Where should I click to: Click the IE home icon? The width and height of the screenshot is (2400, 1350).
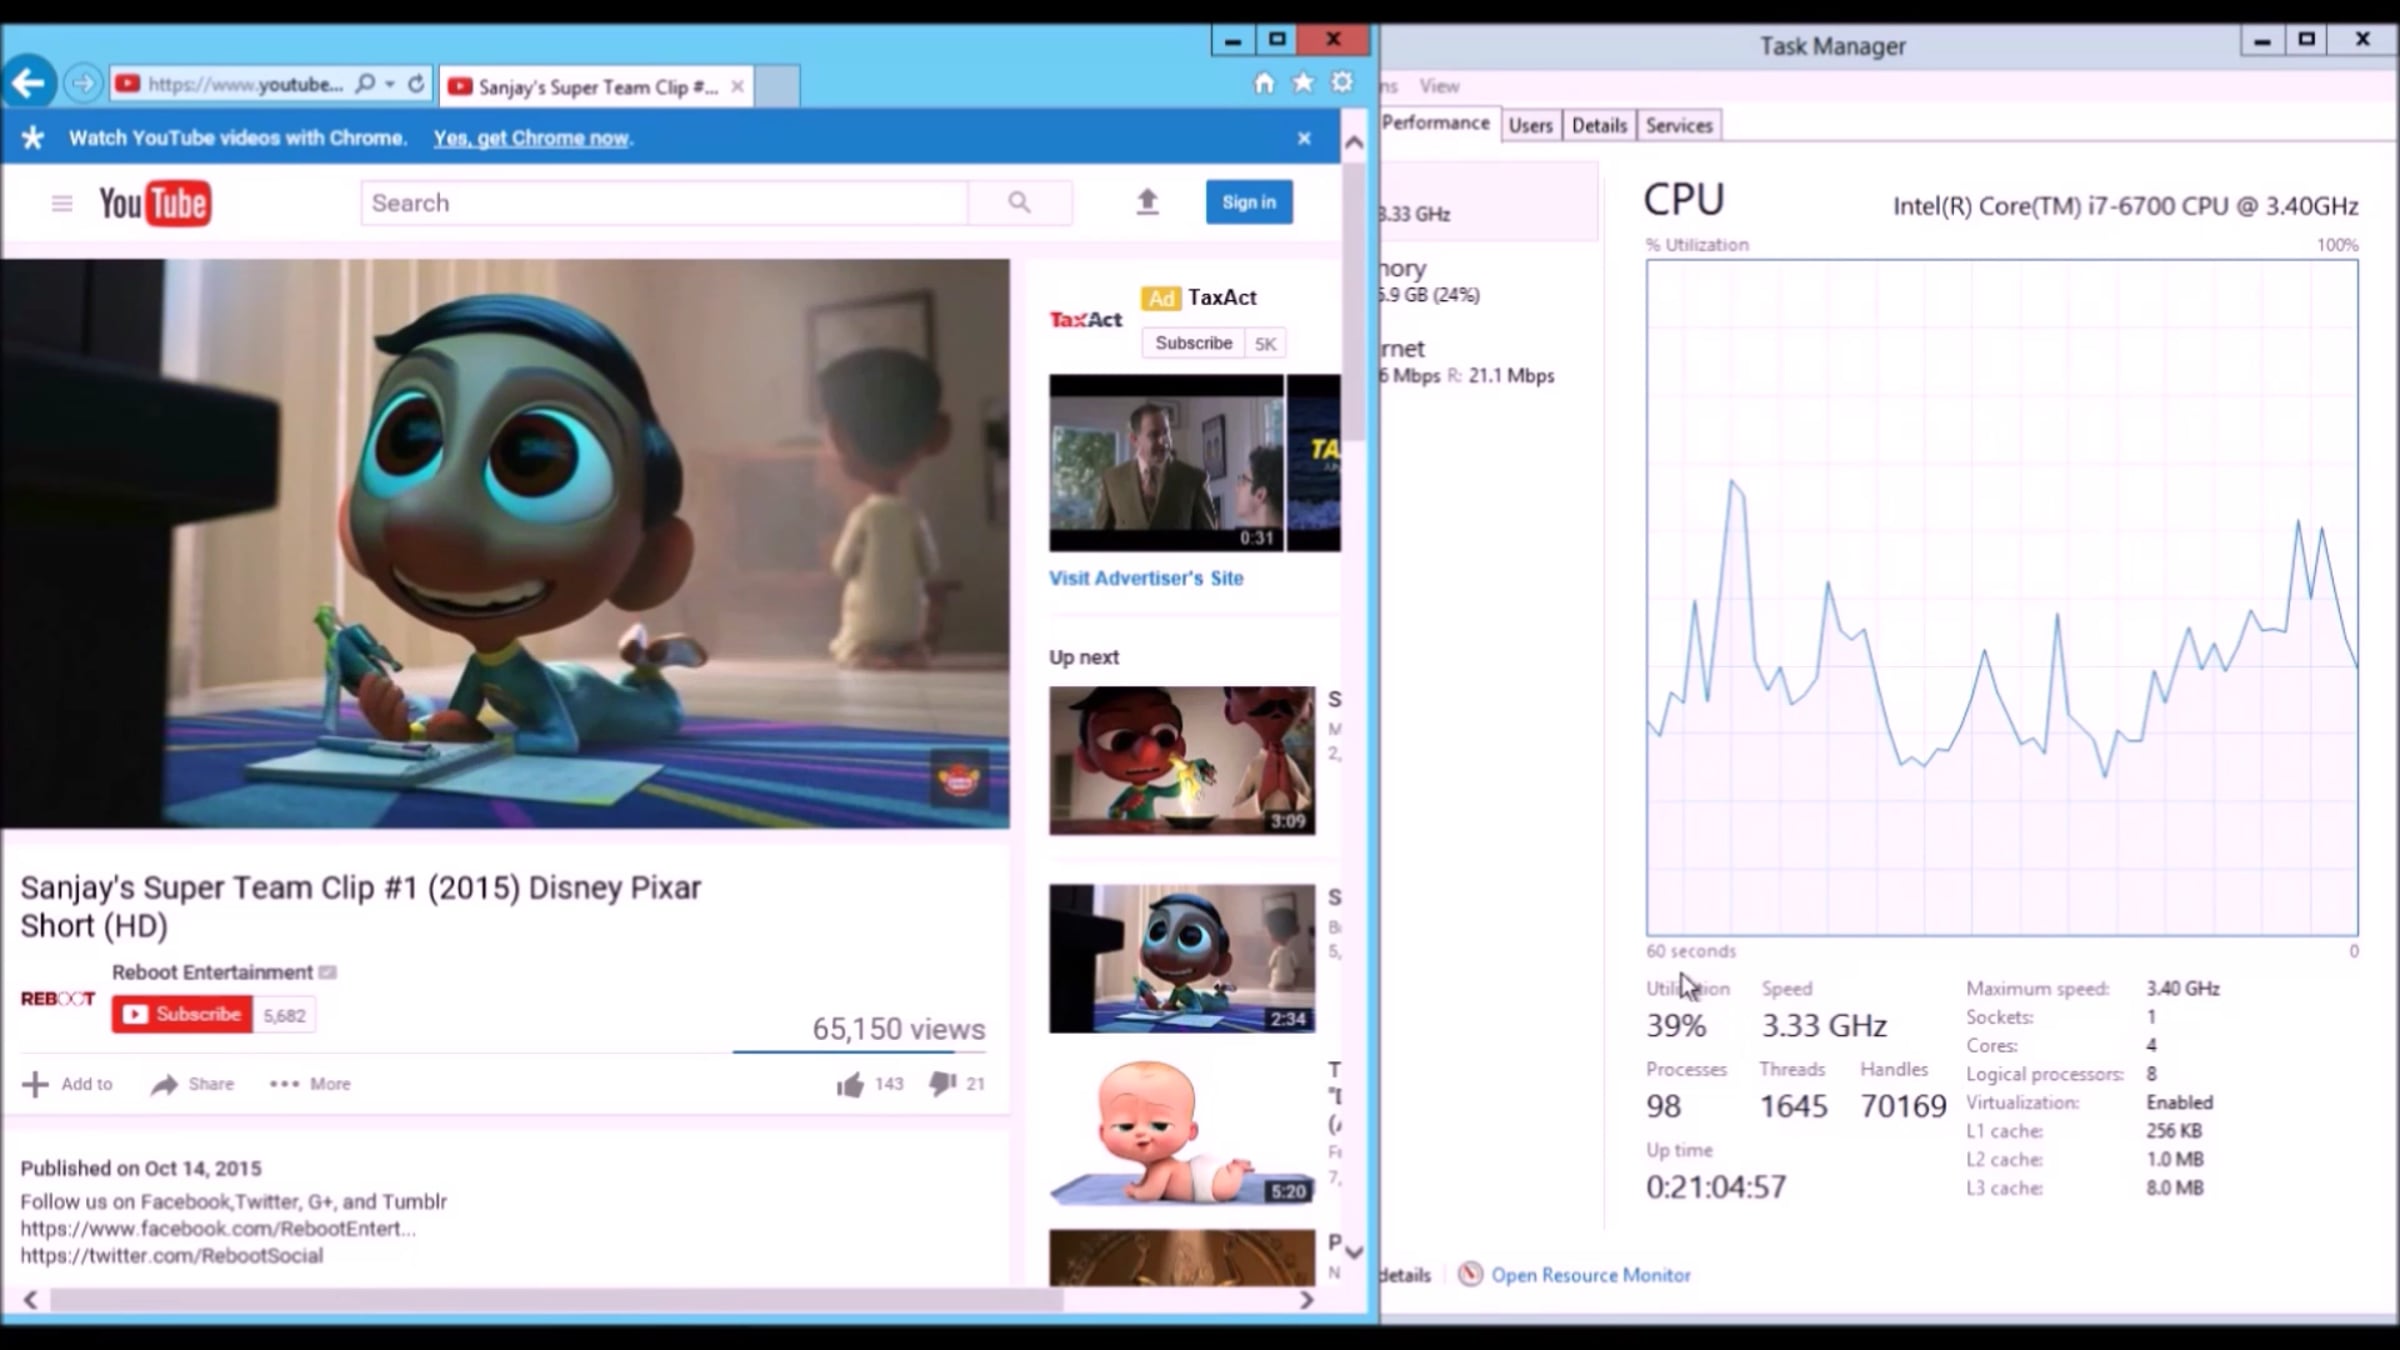click(1264, 83)
